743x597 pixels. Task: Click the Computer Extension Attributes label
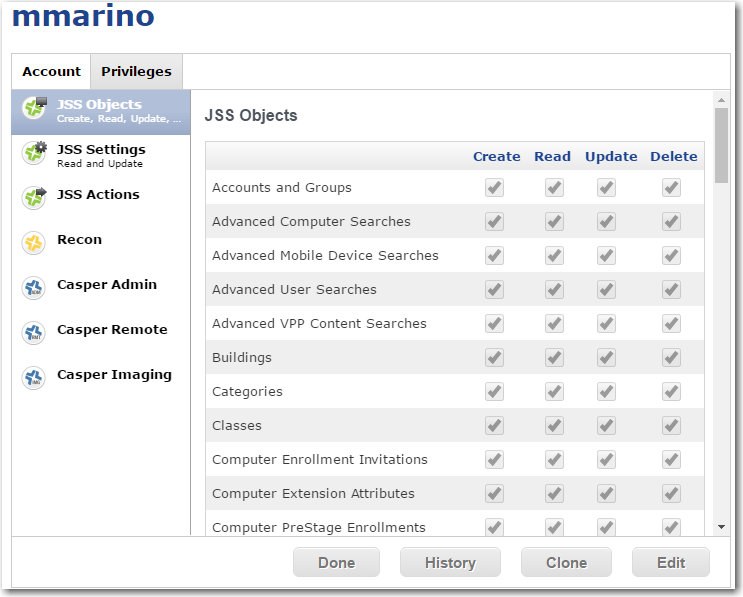click(313, 494)
